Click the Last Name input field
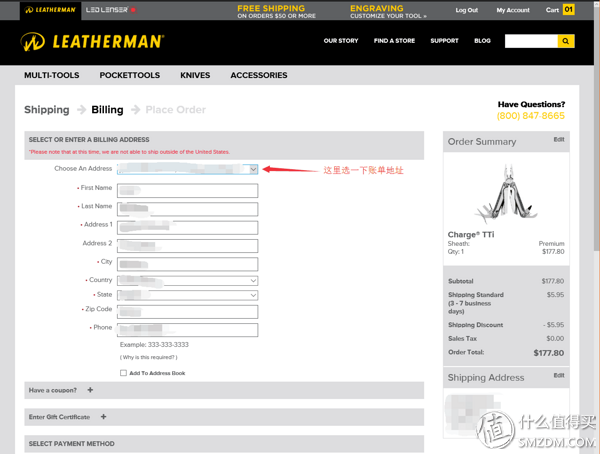 click(188, 209)
